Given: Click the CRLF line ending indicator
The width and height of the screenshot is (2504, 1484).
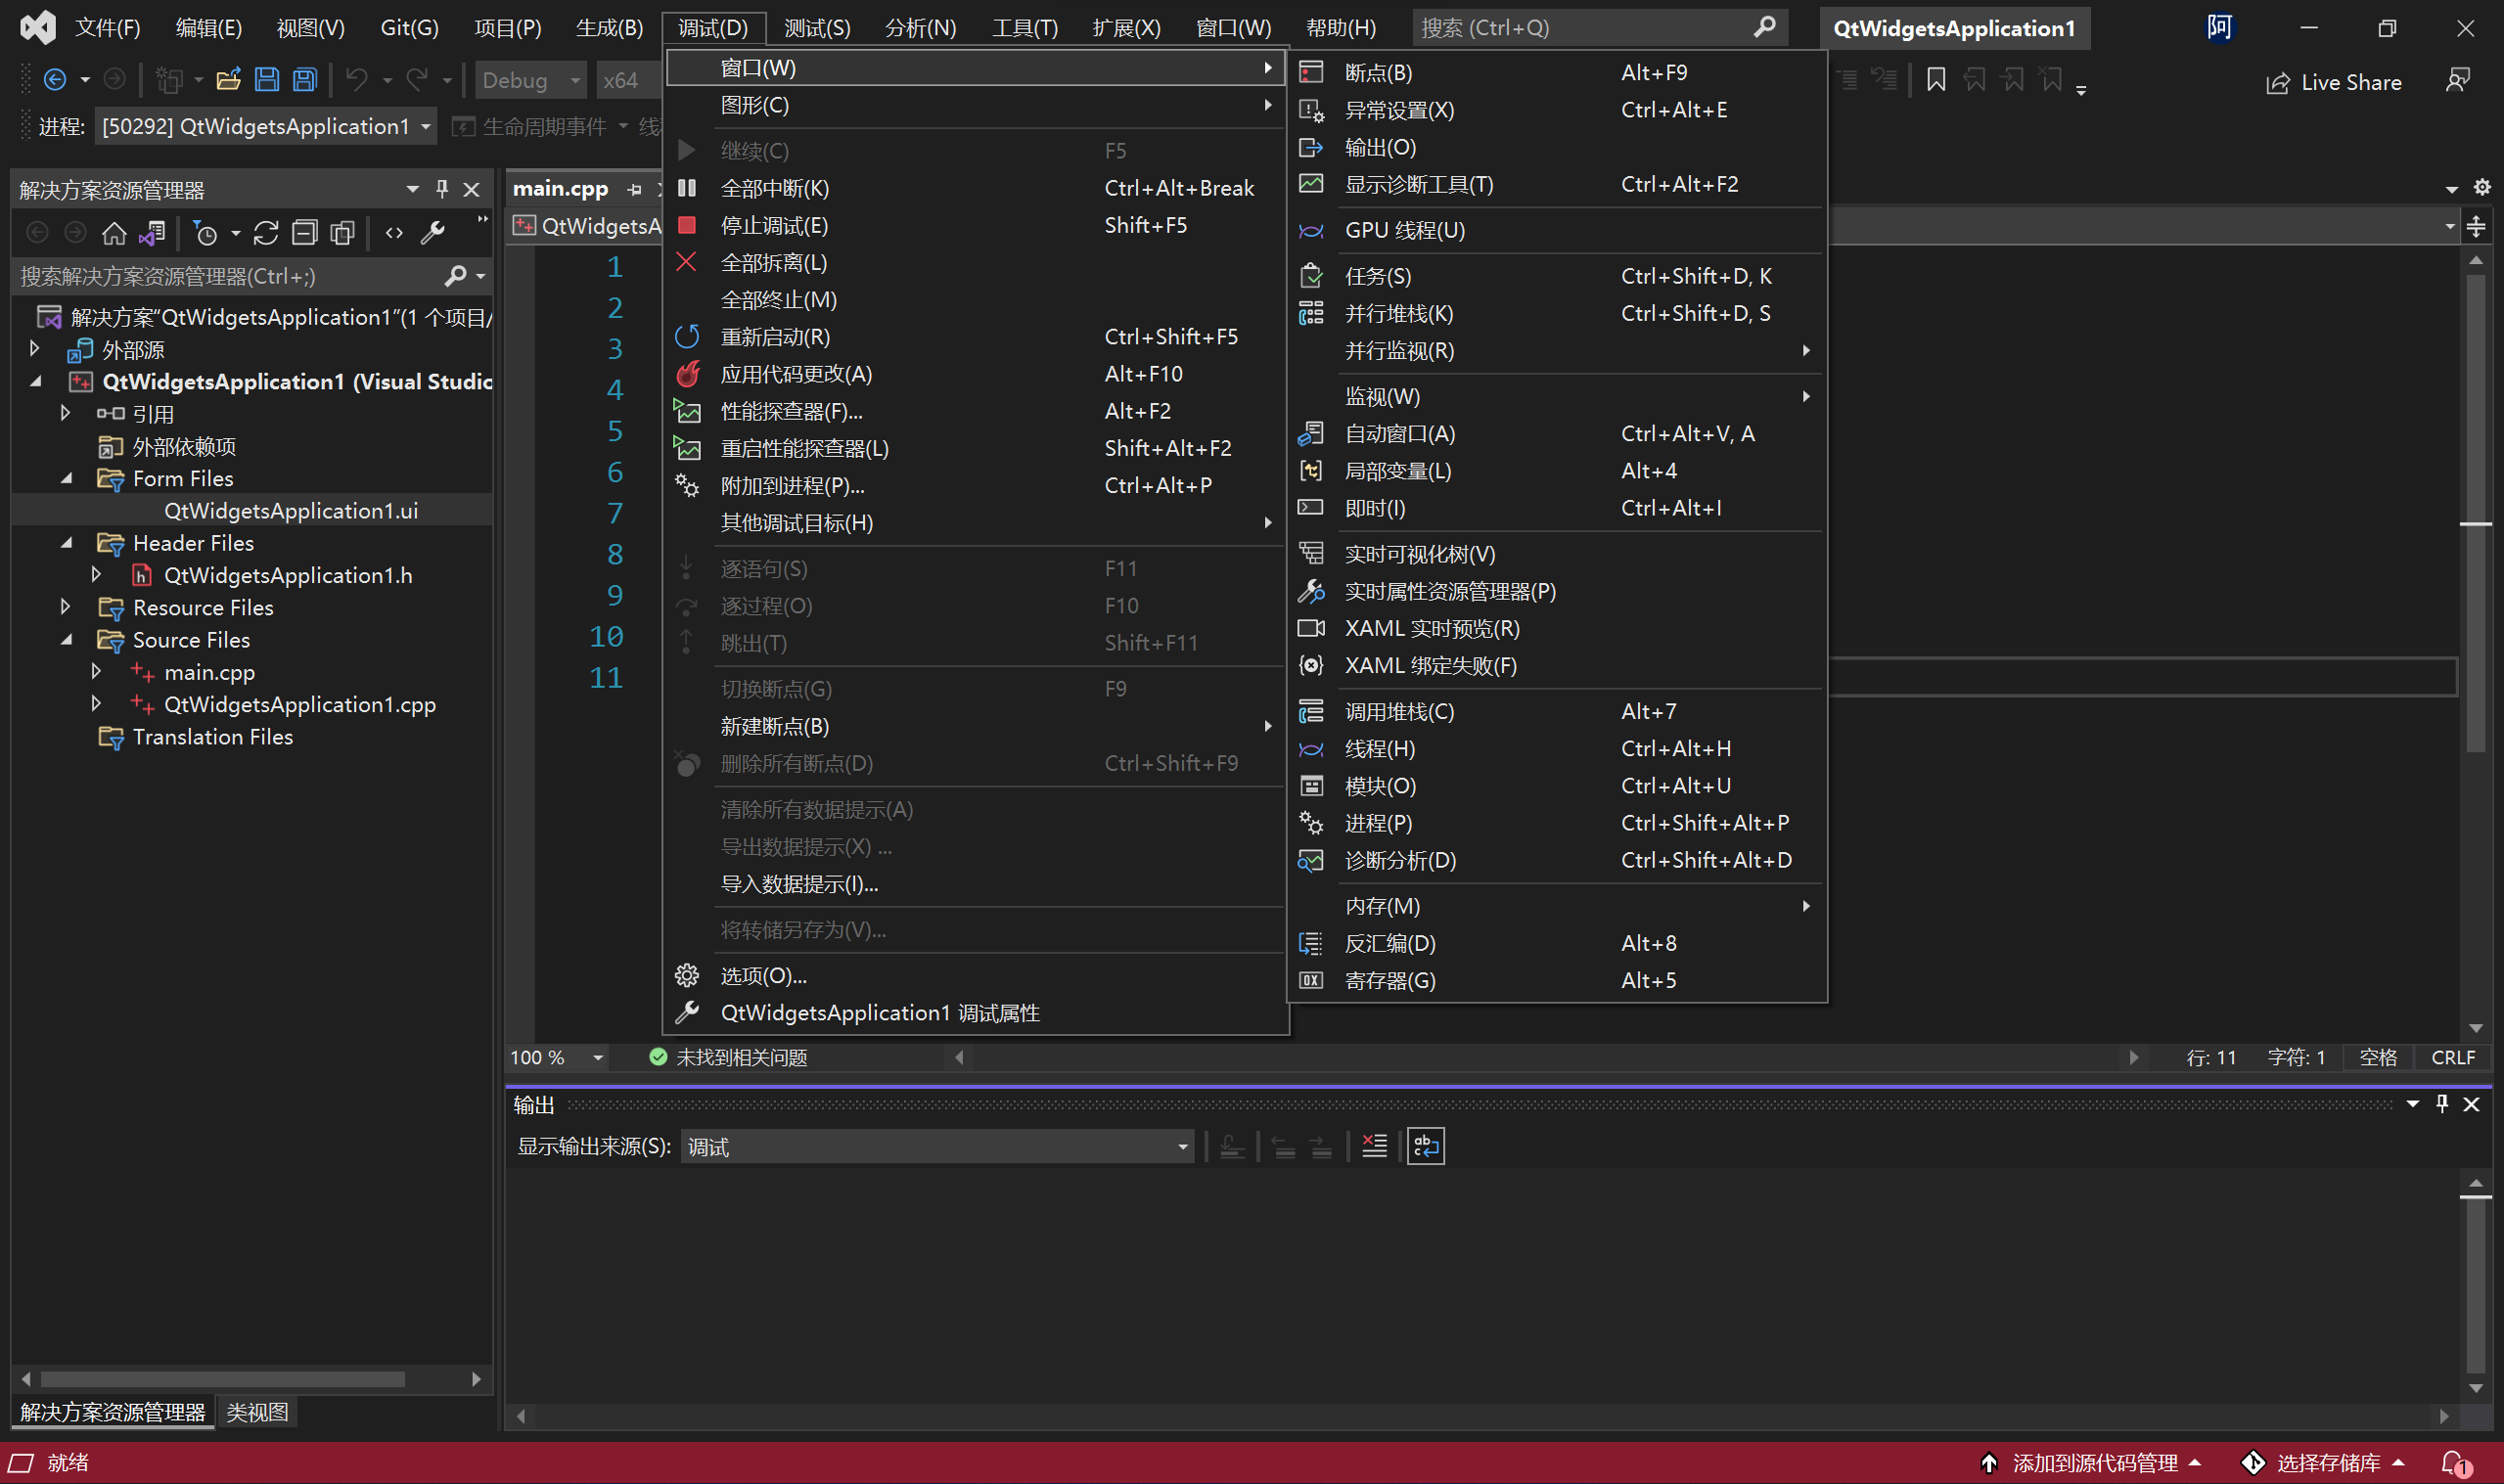Looking at the screenshot, I should click(2452, 1057).
